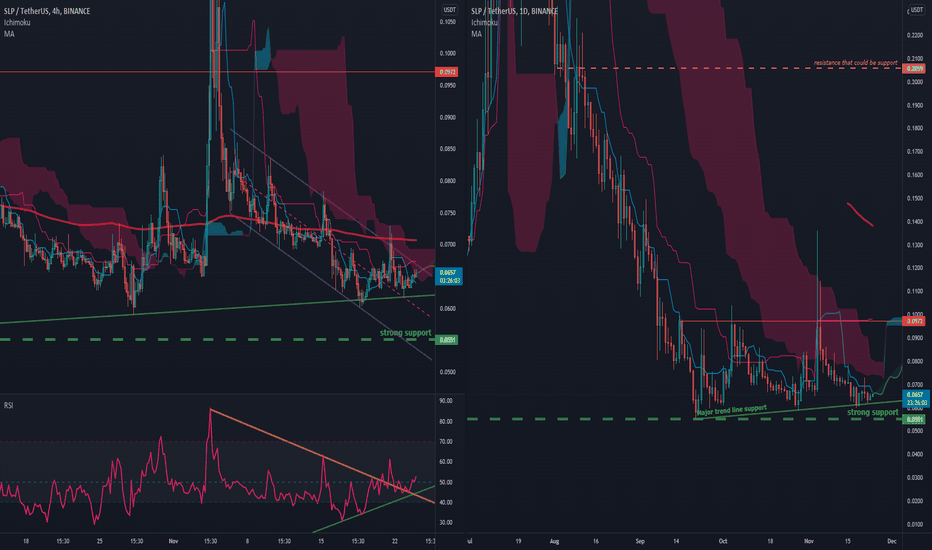932x550 pixels.
Task: Click the red 0.0972 price tag on 1D chart
Action: [x=914, y=321]
